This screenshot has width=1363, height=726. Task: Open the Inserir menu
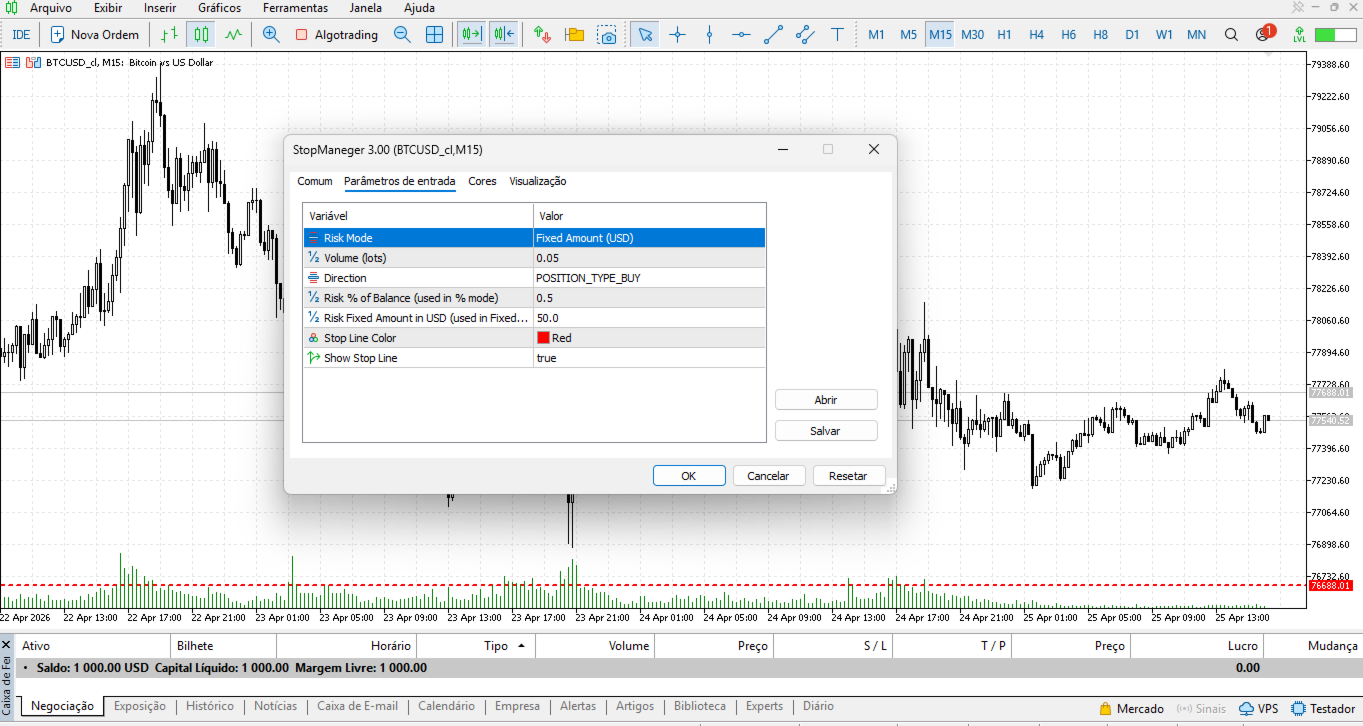(160, 8)
